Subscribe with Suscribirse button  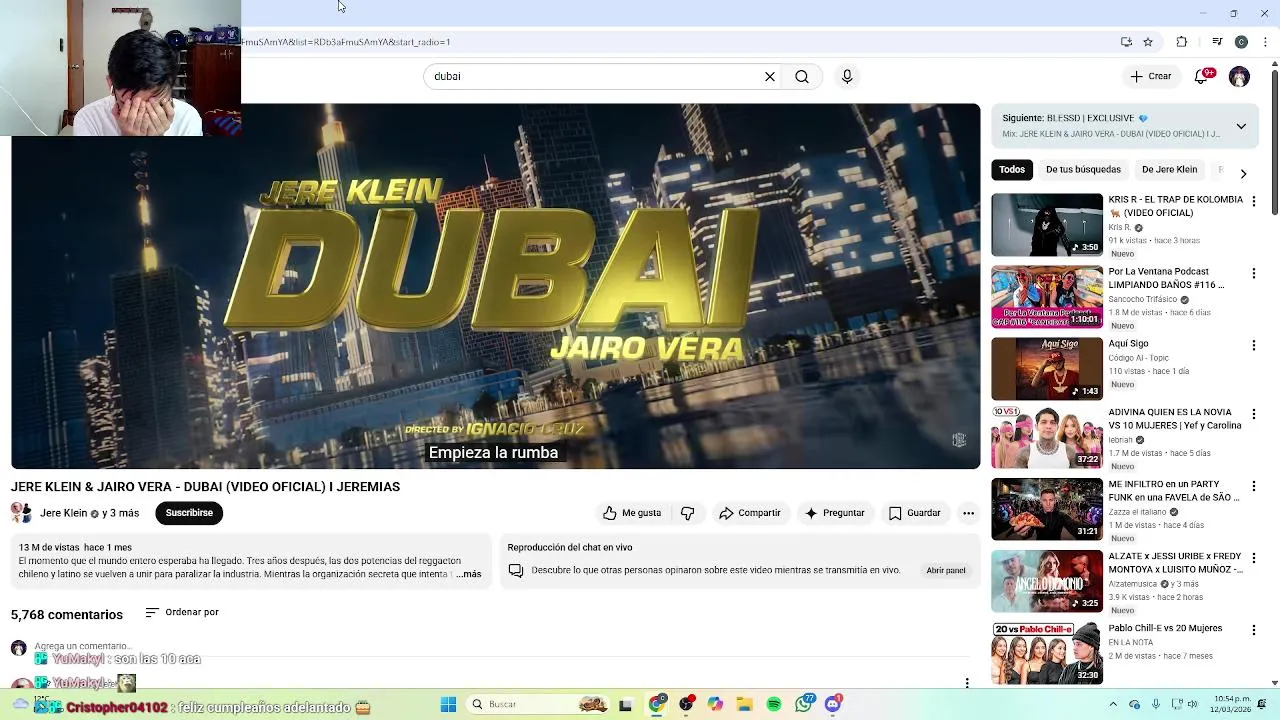point(189,513)
